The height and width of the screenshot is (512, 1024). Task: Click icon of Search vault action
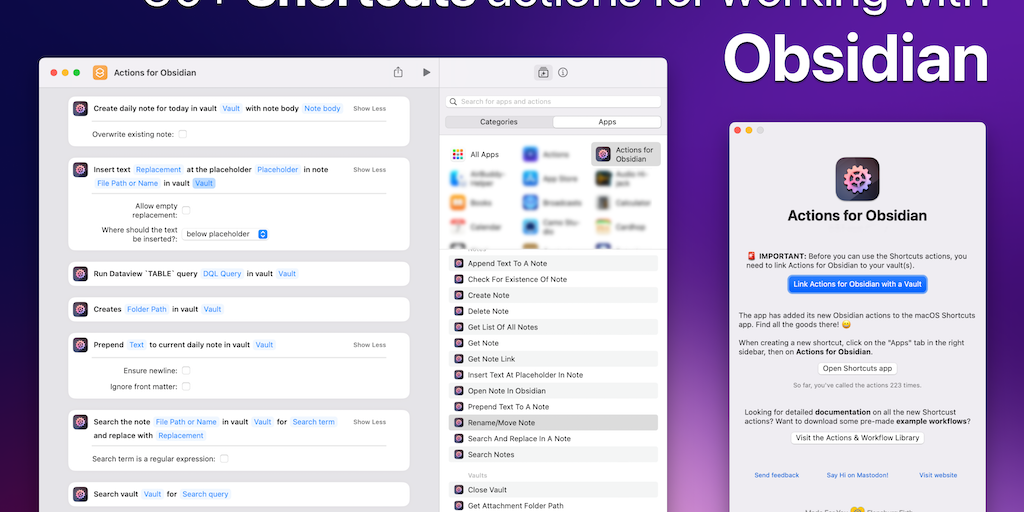(x=80, y=494)
